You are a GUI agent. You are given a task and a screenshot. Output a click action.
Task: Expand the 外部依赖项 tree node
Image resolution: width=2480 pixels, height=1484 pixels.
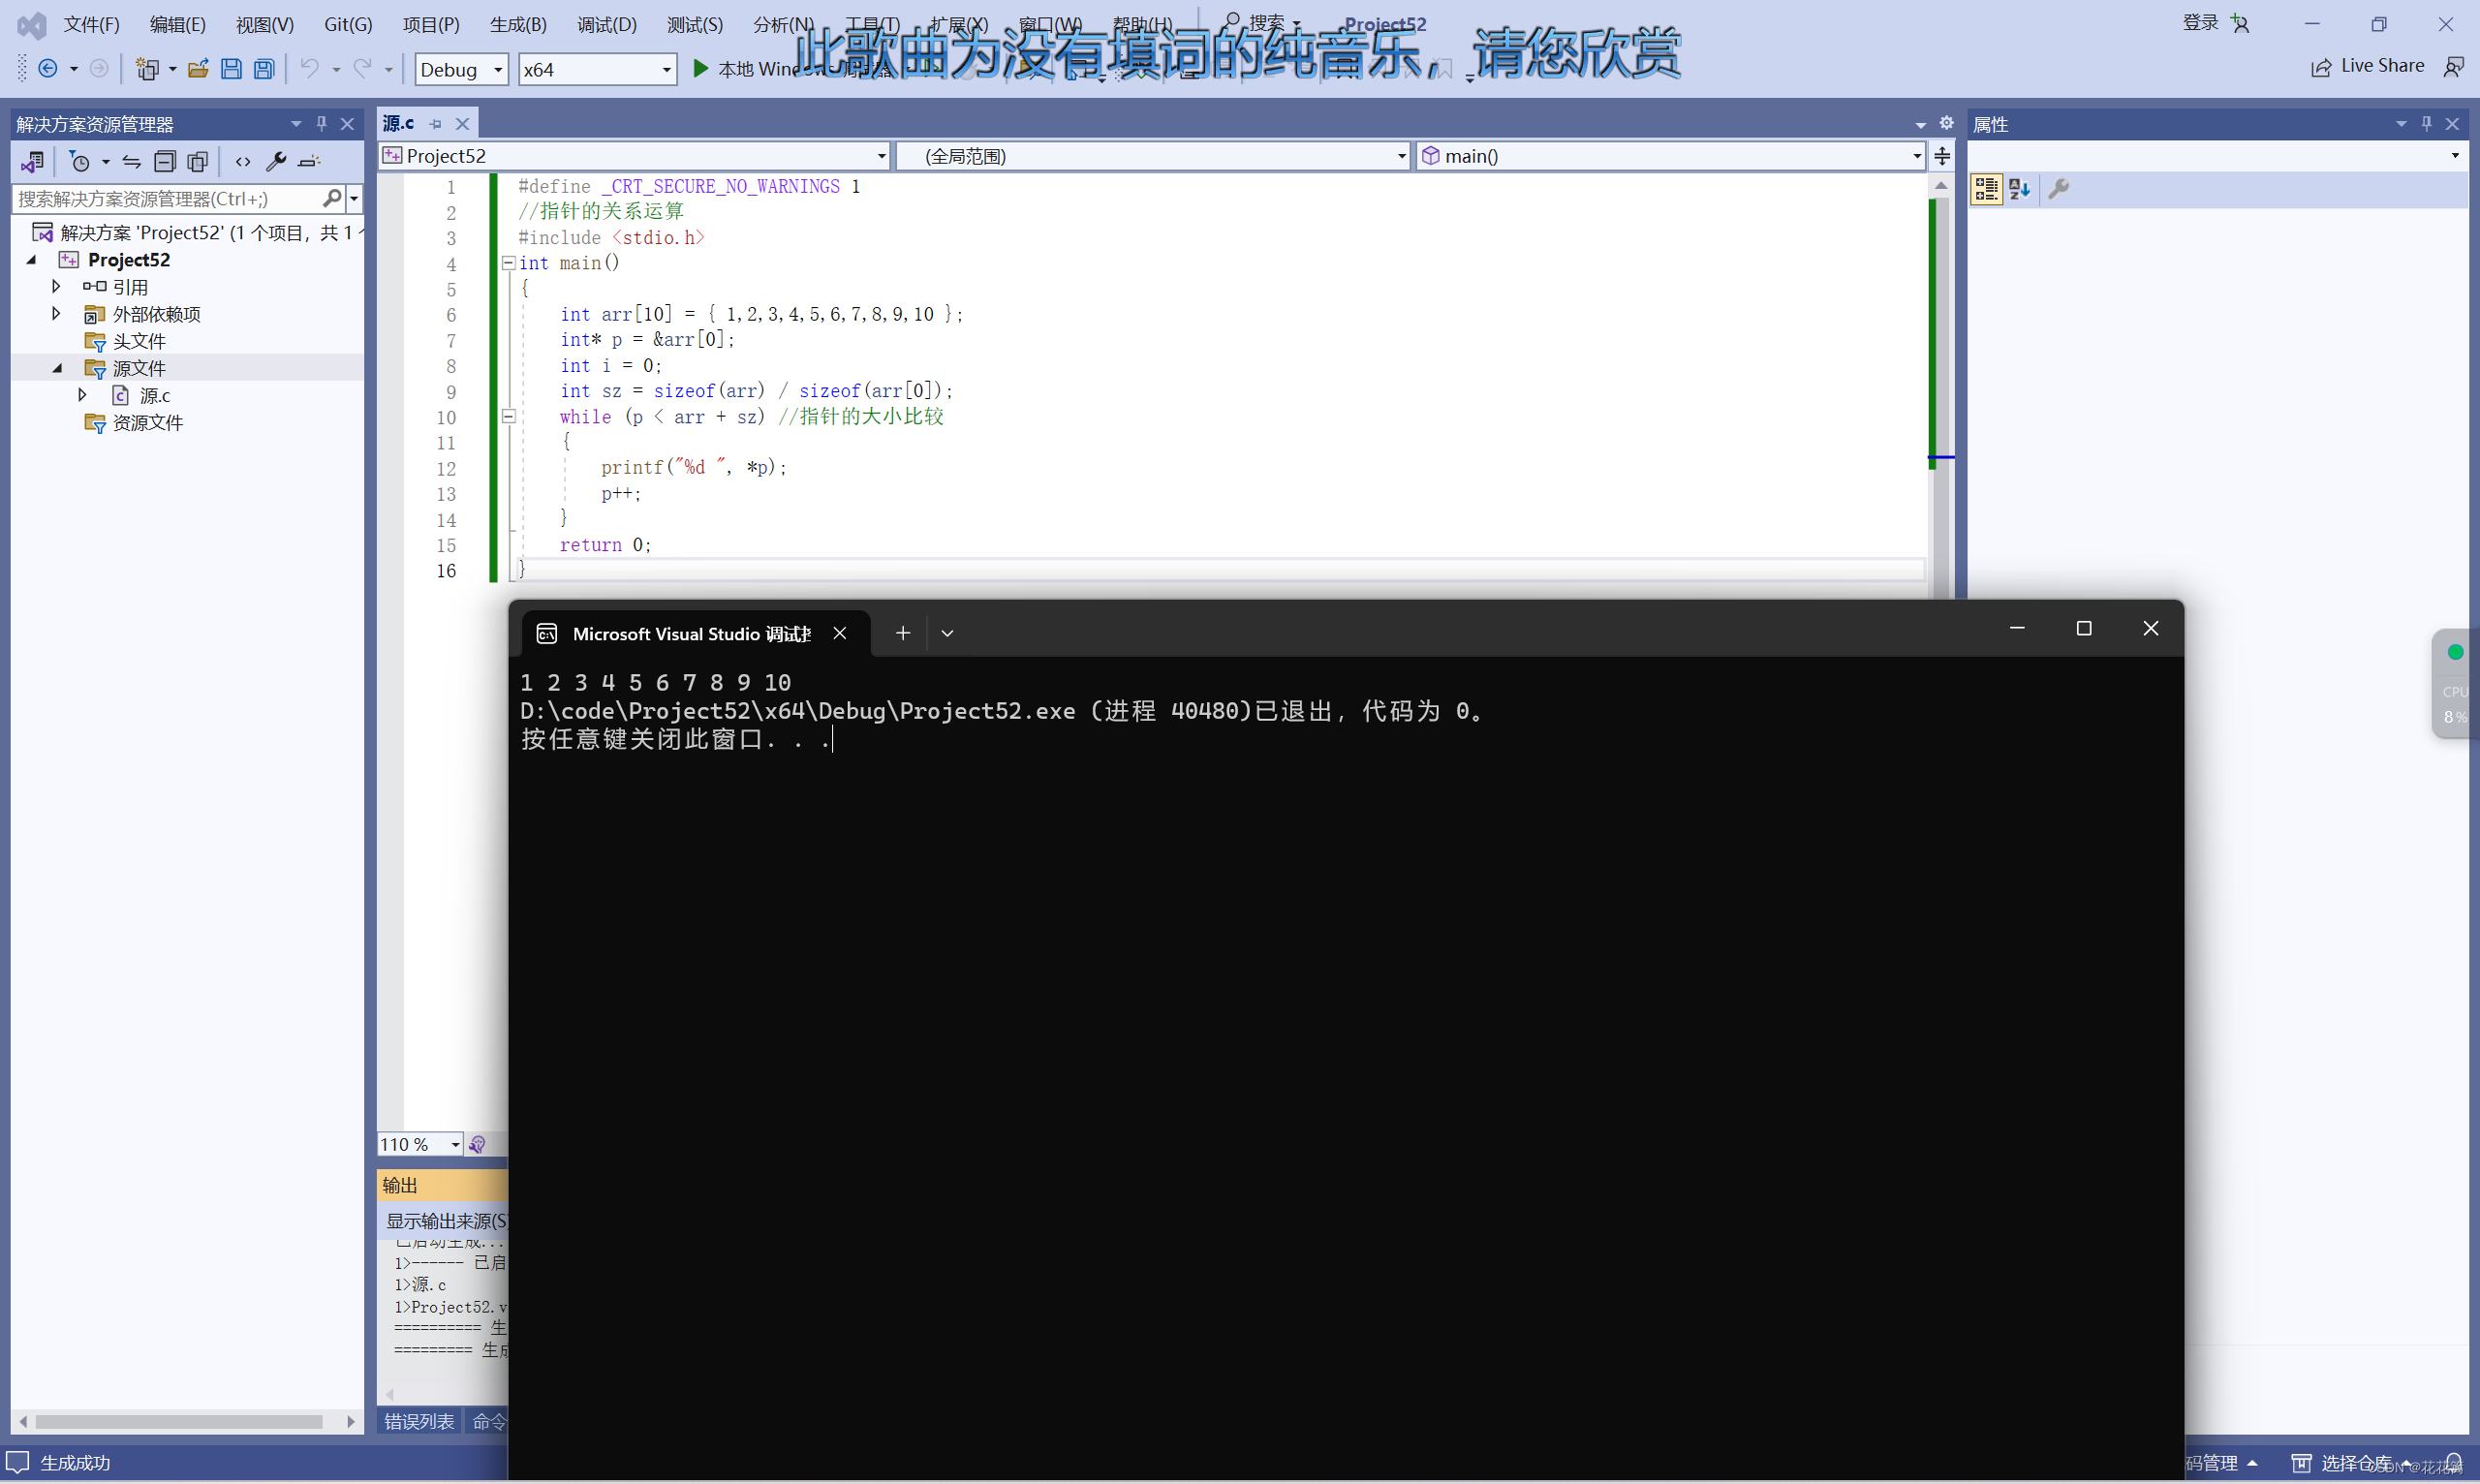[56, 314]
